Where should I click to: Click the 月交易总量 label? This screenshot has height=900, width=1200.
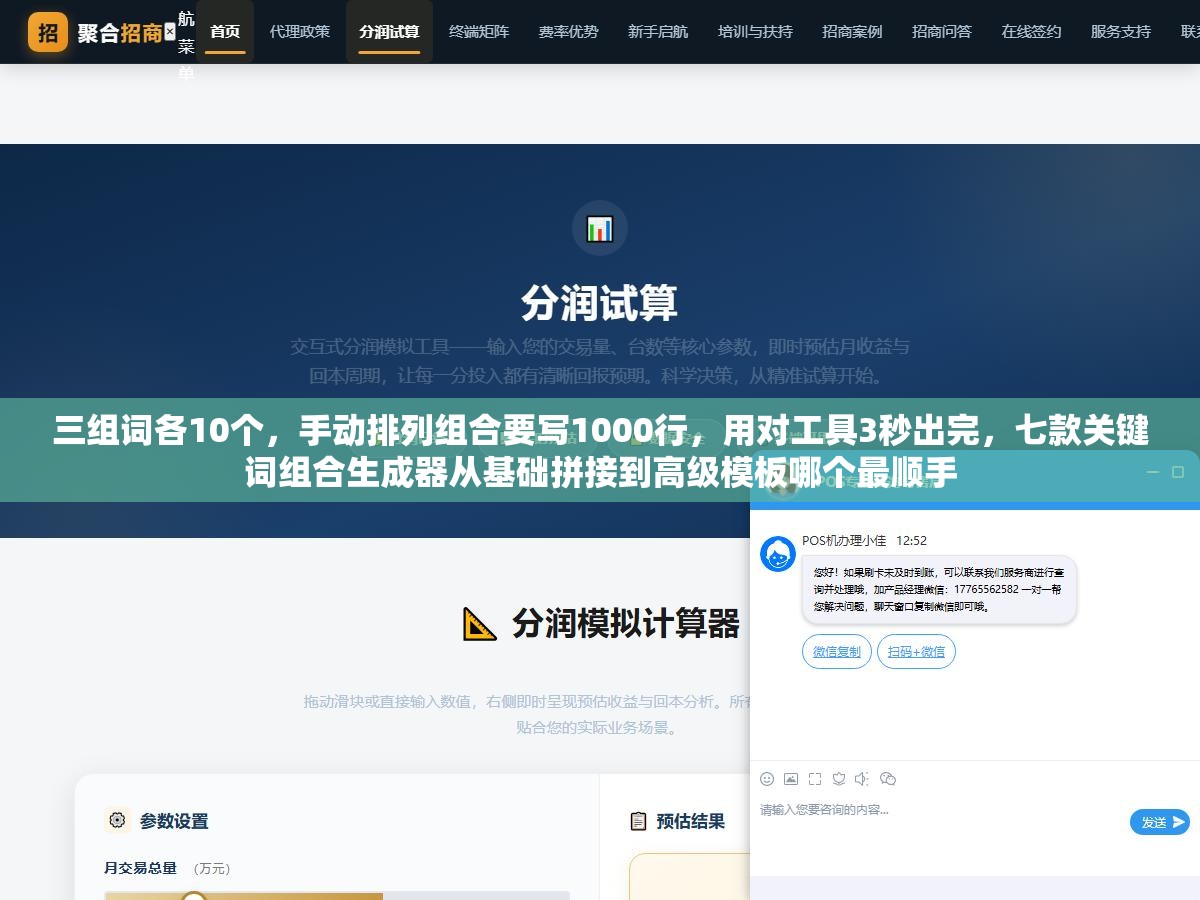tap(140, 868)
